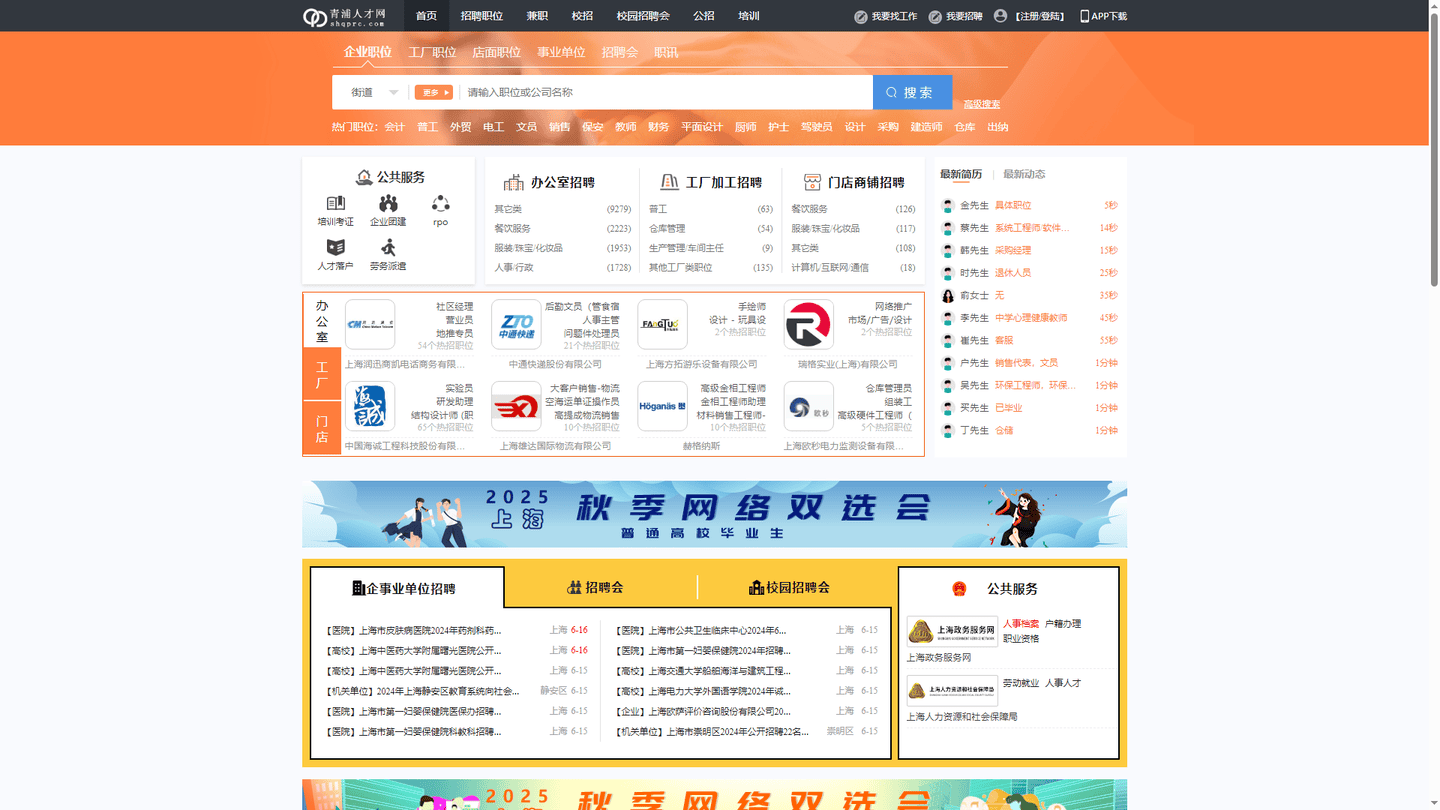This screenshot has width=1440, height=810.
Task: Open 高级搜索 link
Action: point(981,104)
